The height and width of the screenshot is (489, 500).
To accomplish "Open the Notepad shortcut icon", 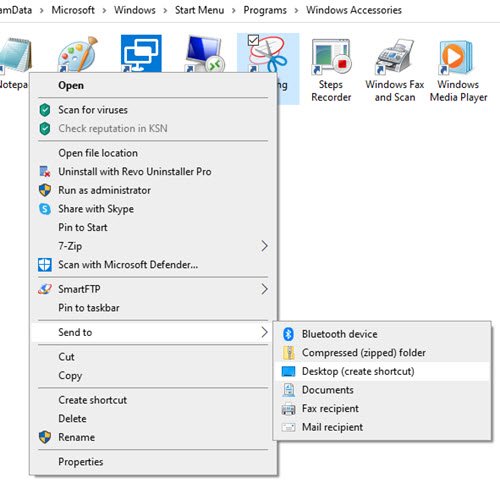I will [x=15, y=54].
